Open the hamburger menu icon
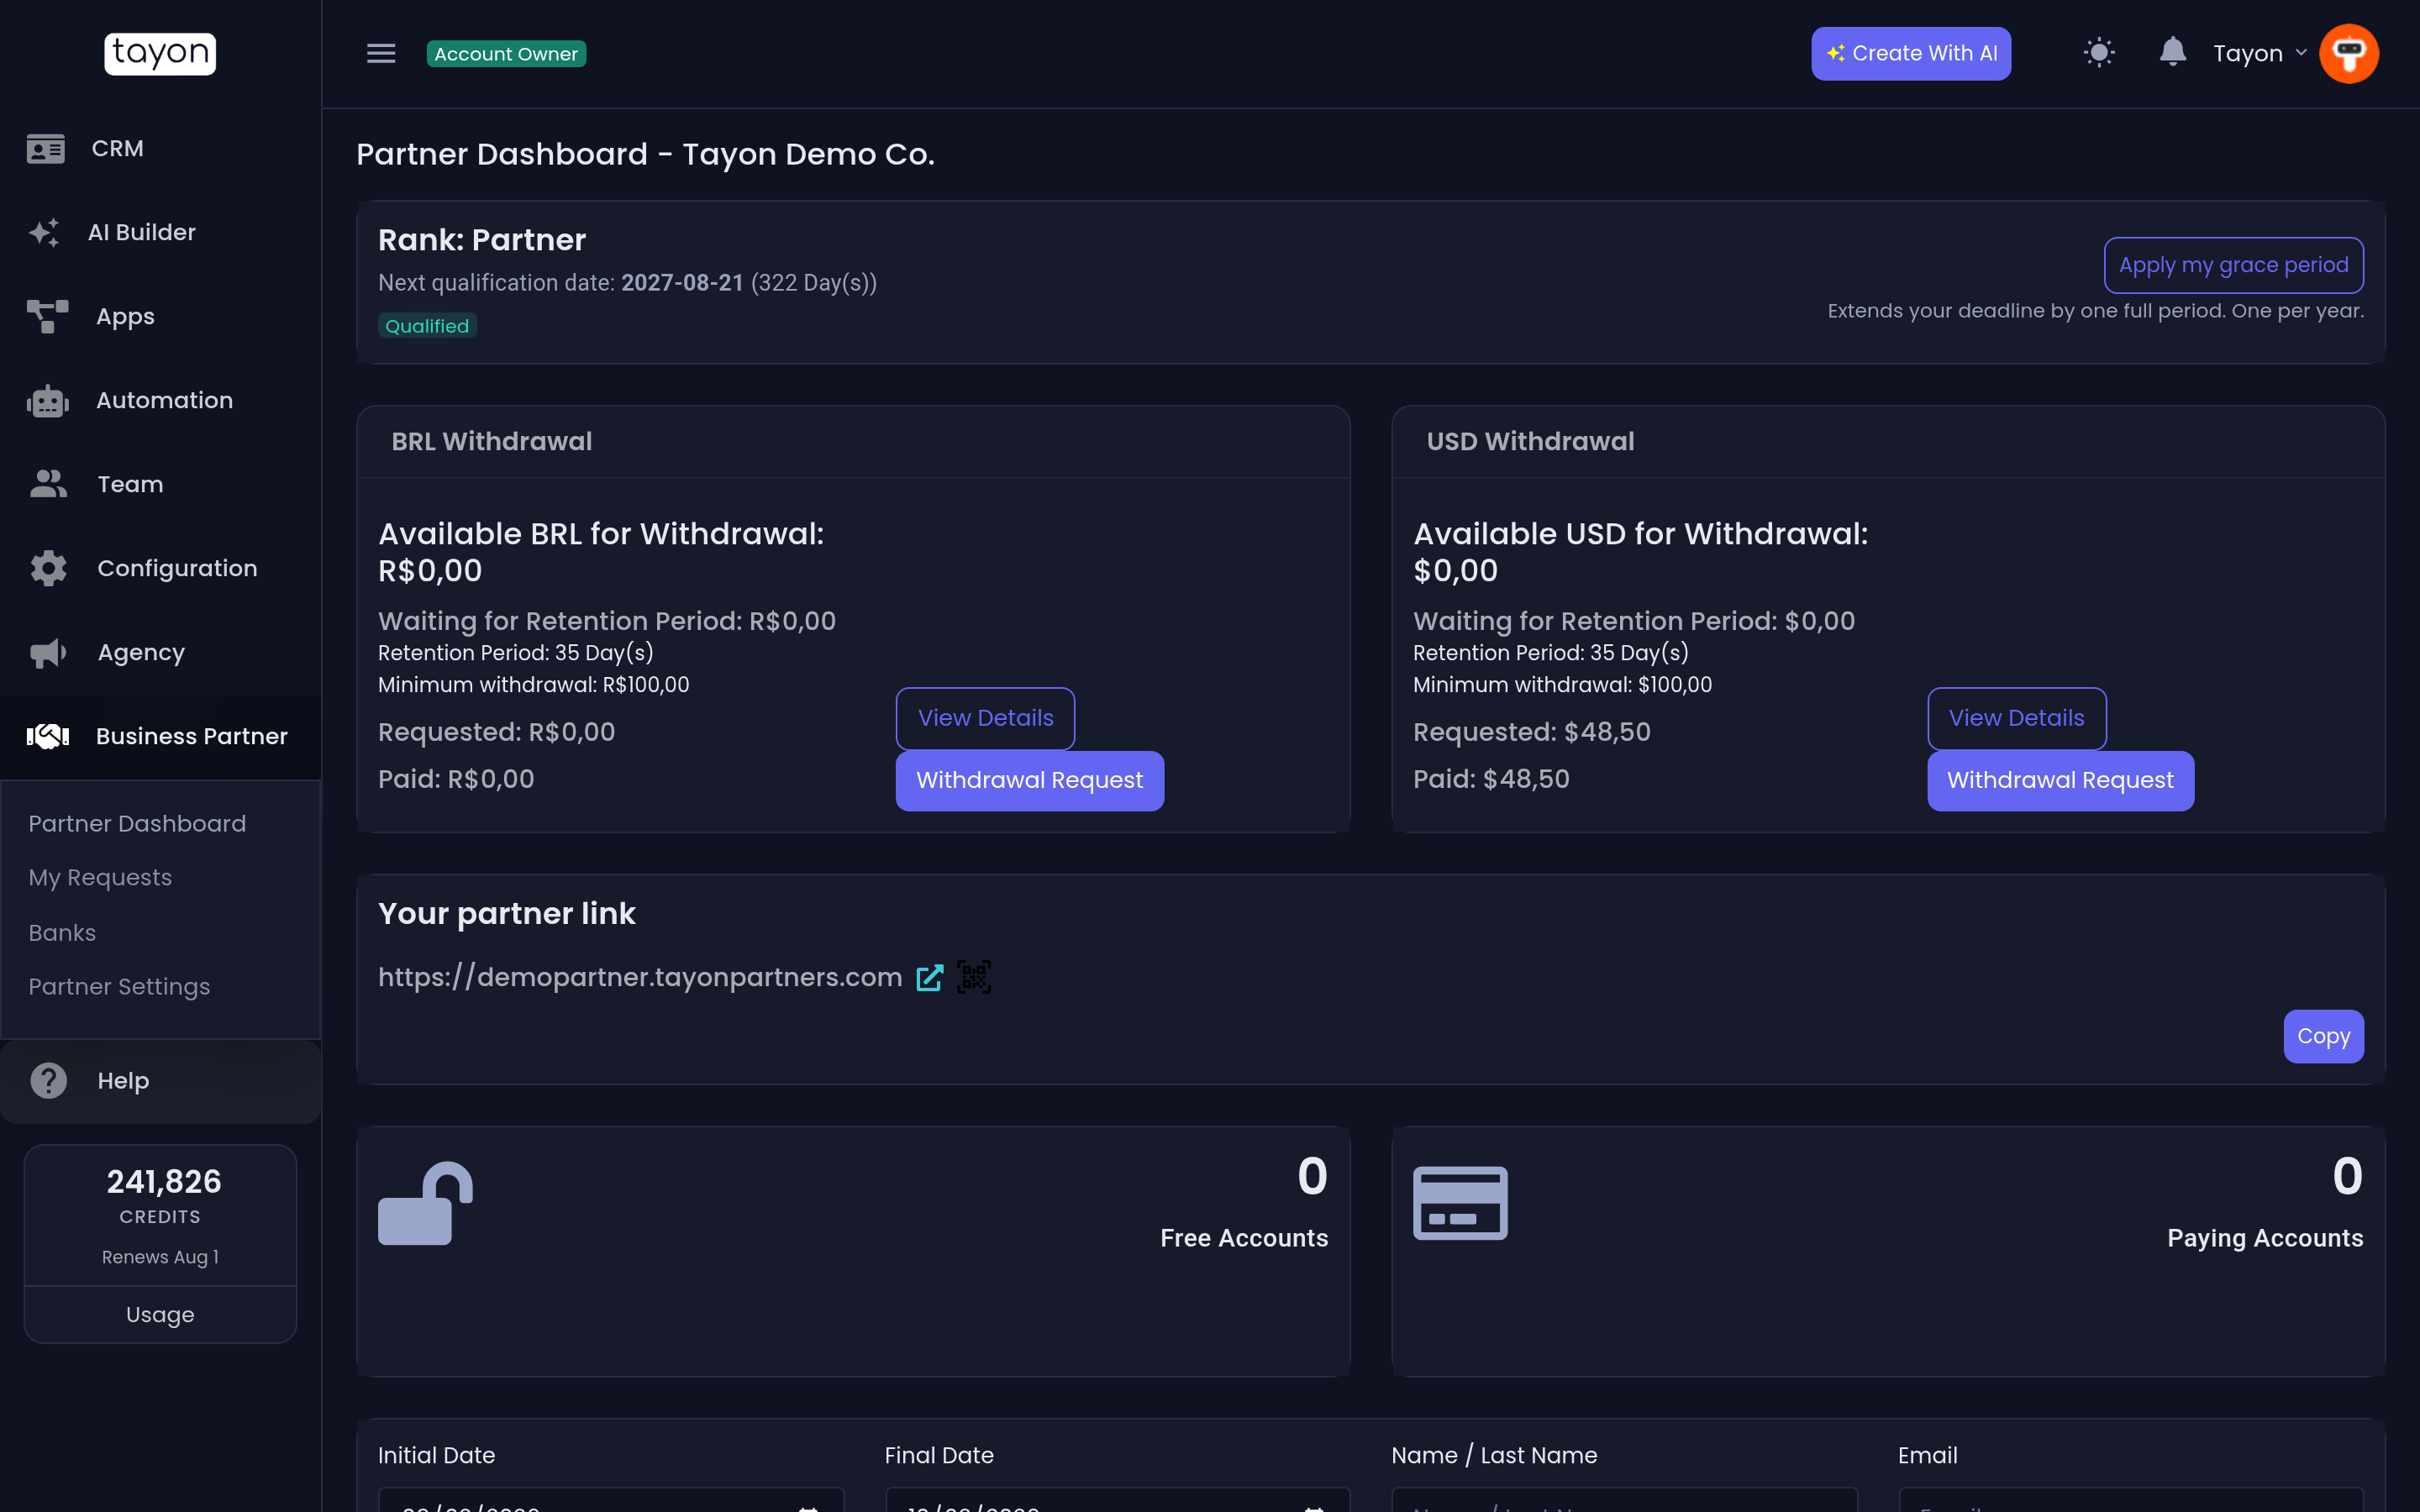The width and height of the screenshot is (2420, 1512). tap(381, 54)
